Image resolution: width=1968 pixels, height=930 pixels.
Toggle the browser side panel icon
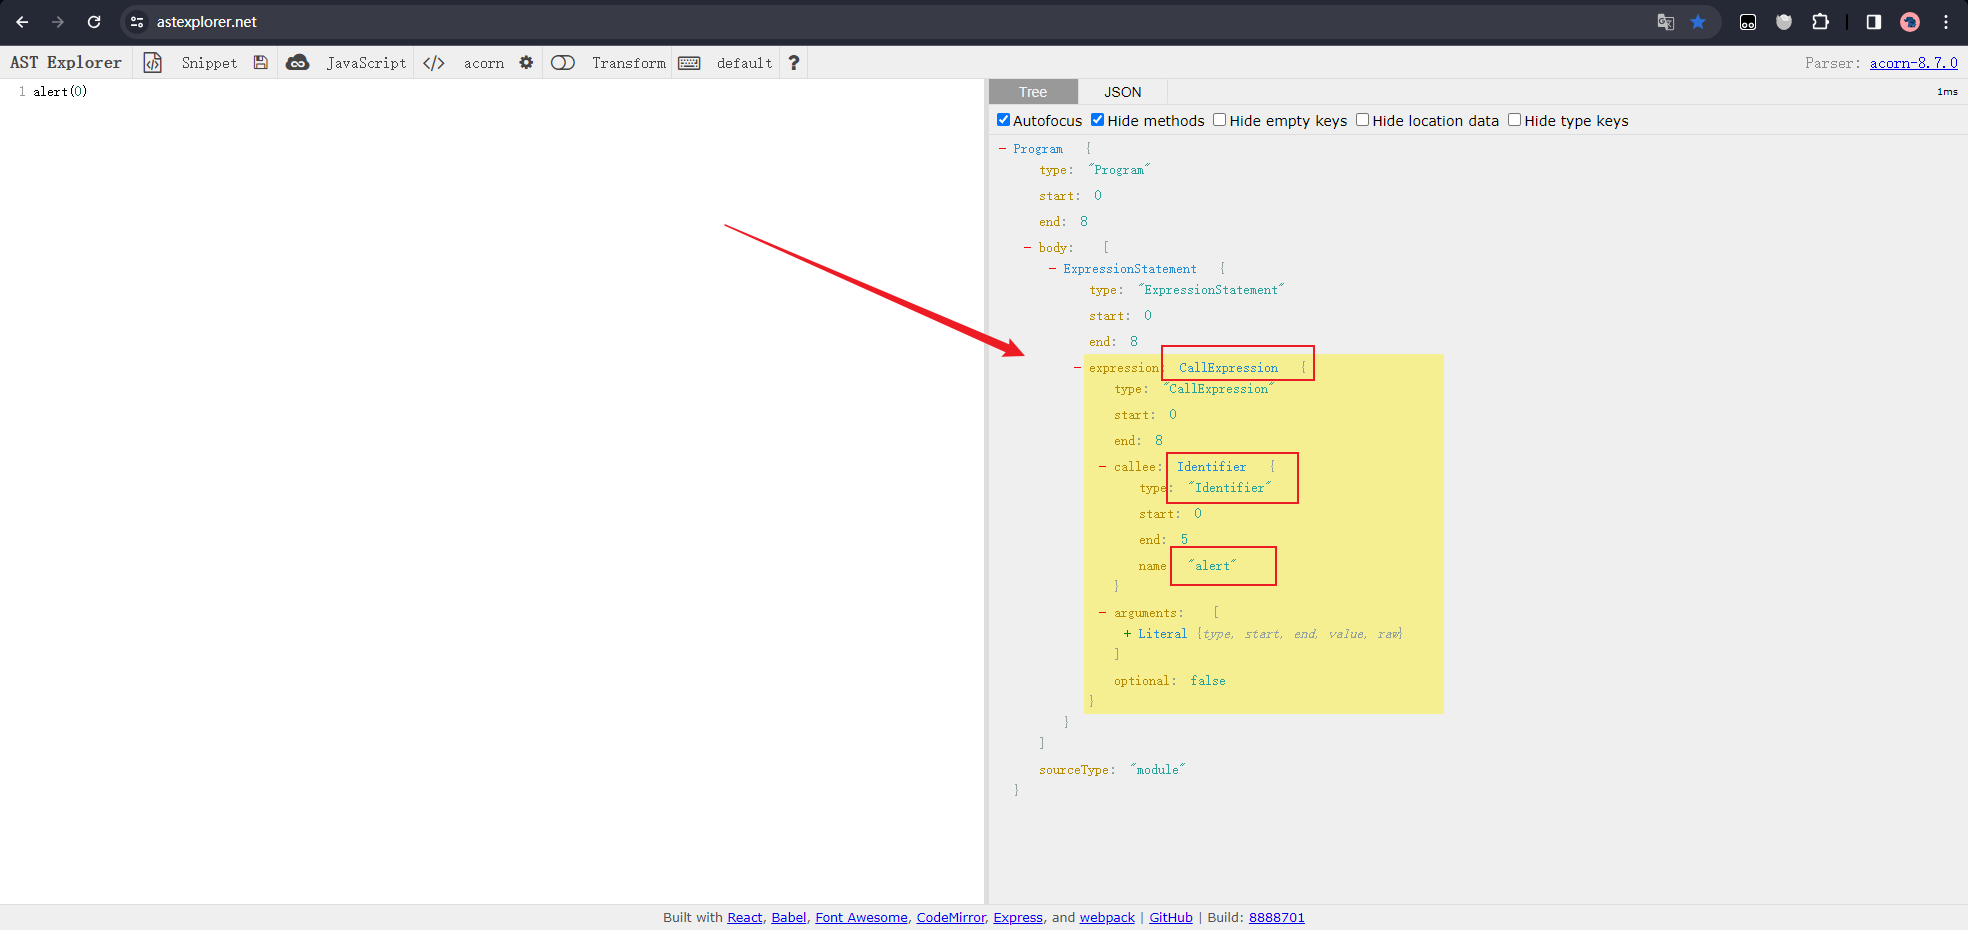(1874, 22)
